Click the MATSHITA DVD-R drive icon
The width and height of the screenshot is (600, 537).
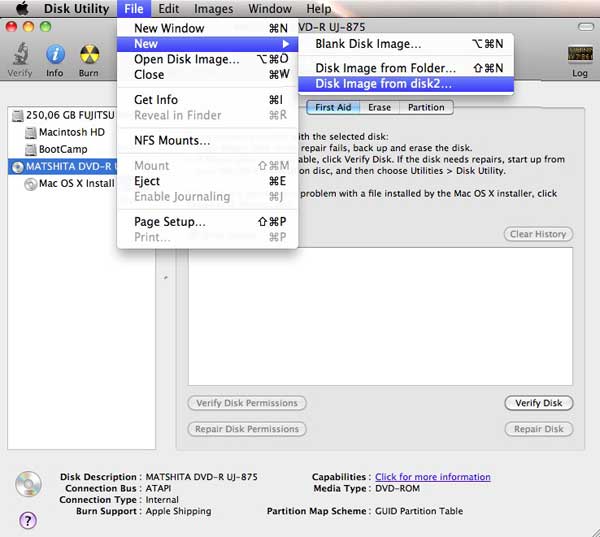tap(17, 167)
